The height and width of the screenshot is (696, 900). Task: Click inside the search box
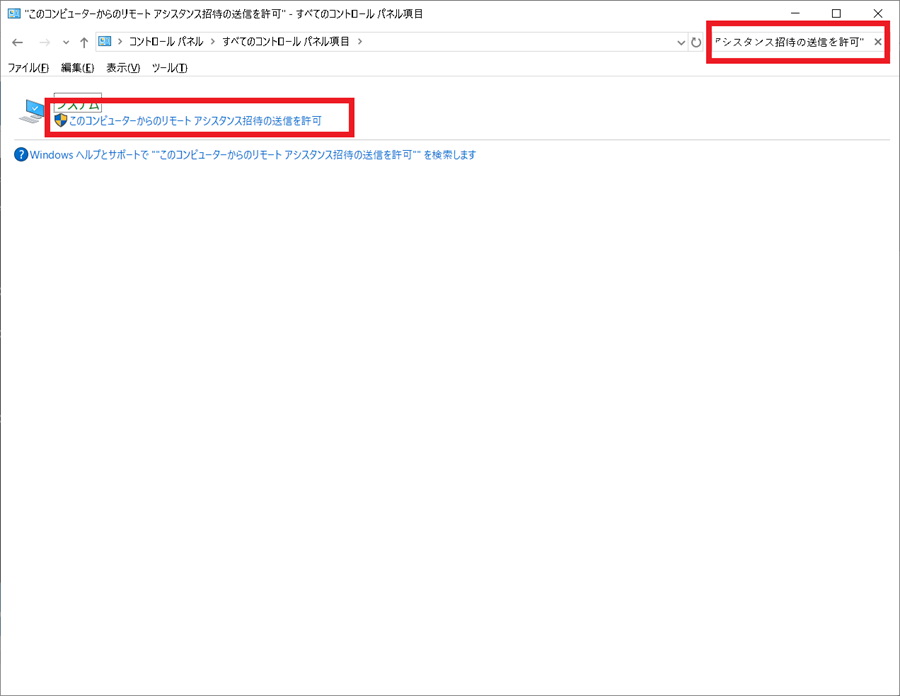point(791,42)
